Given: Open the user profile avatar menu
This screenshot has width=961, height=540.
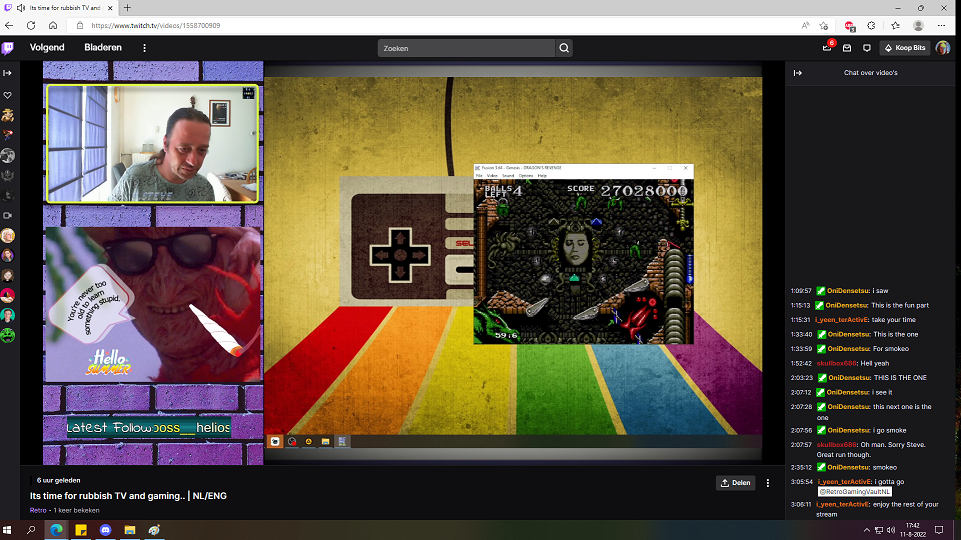Looking at the screenshot, I should [x=943, y=48].
